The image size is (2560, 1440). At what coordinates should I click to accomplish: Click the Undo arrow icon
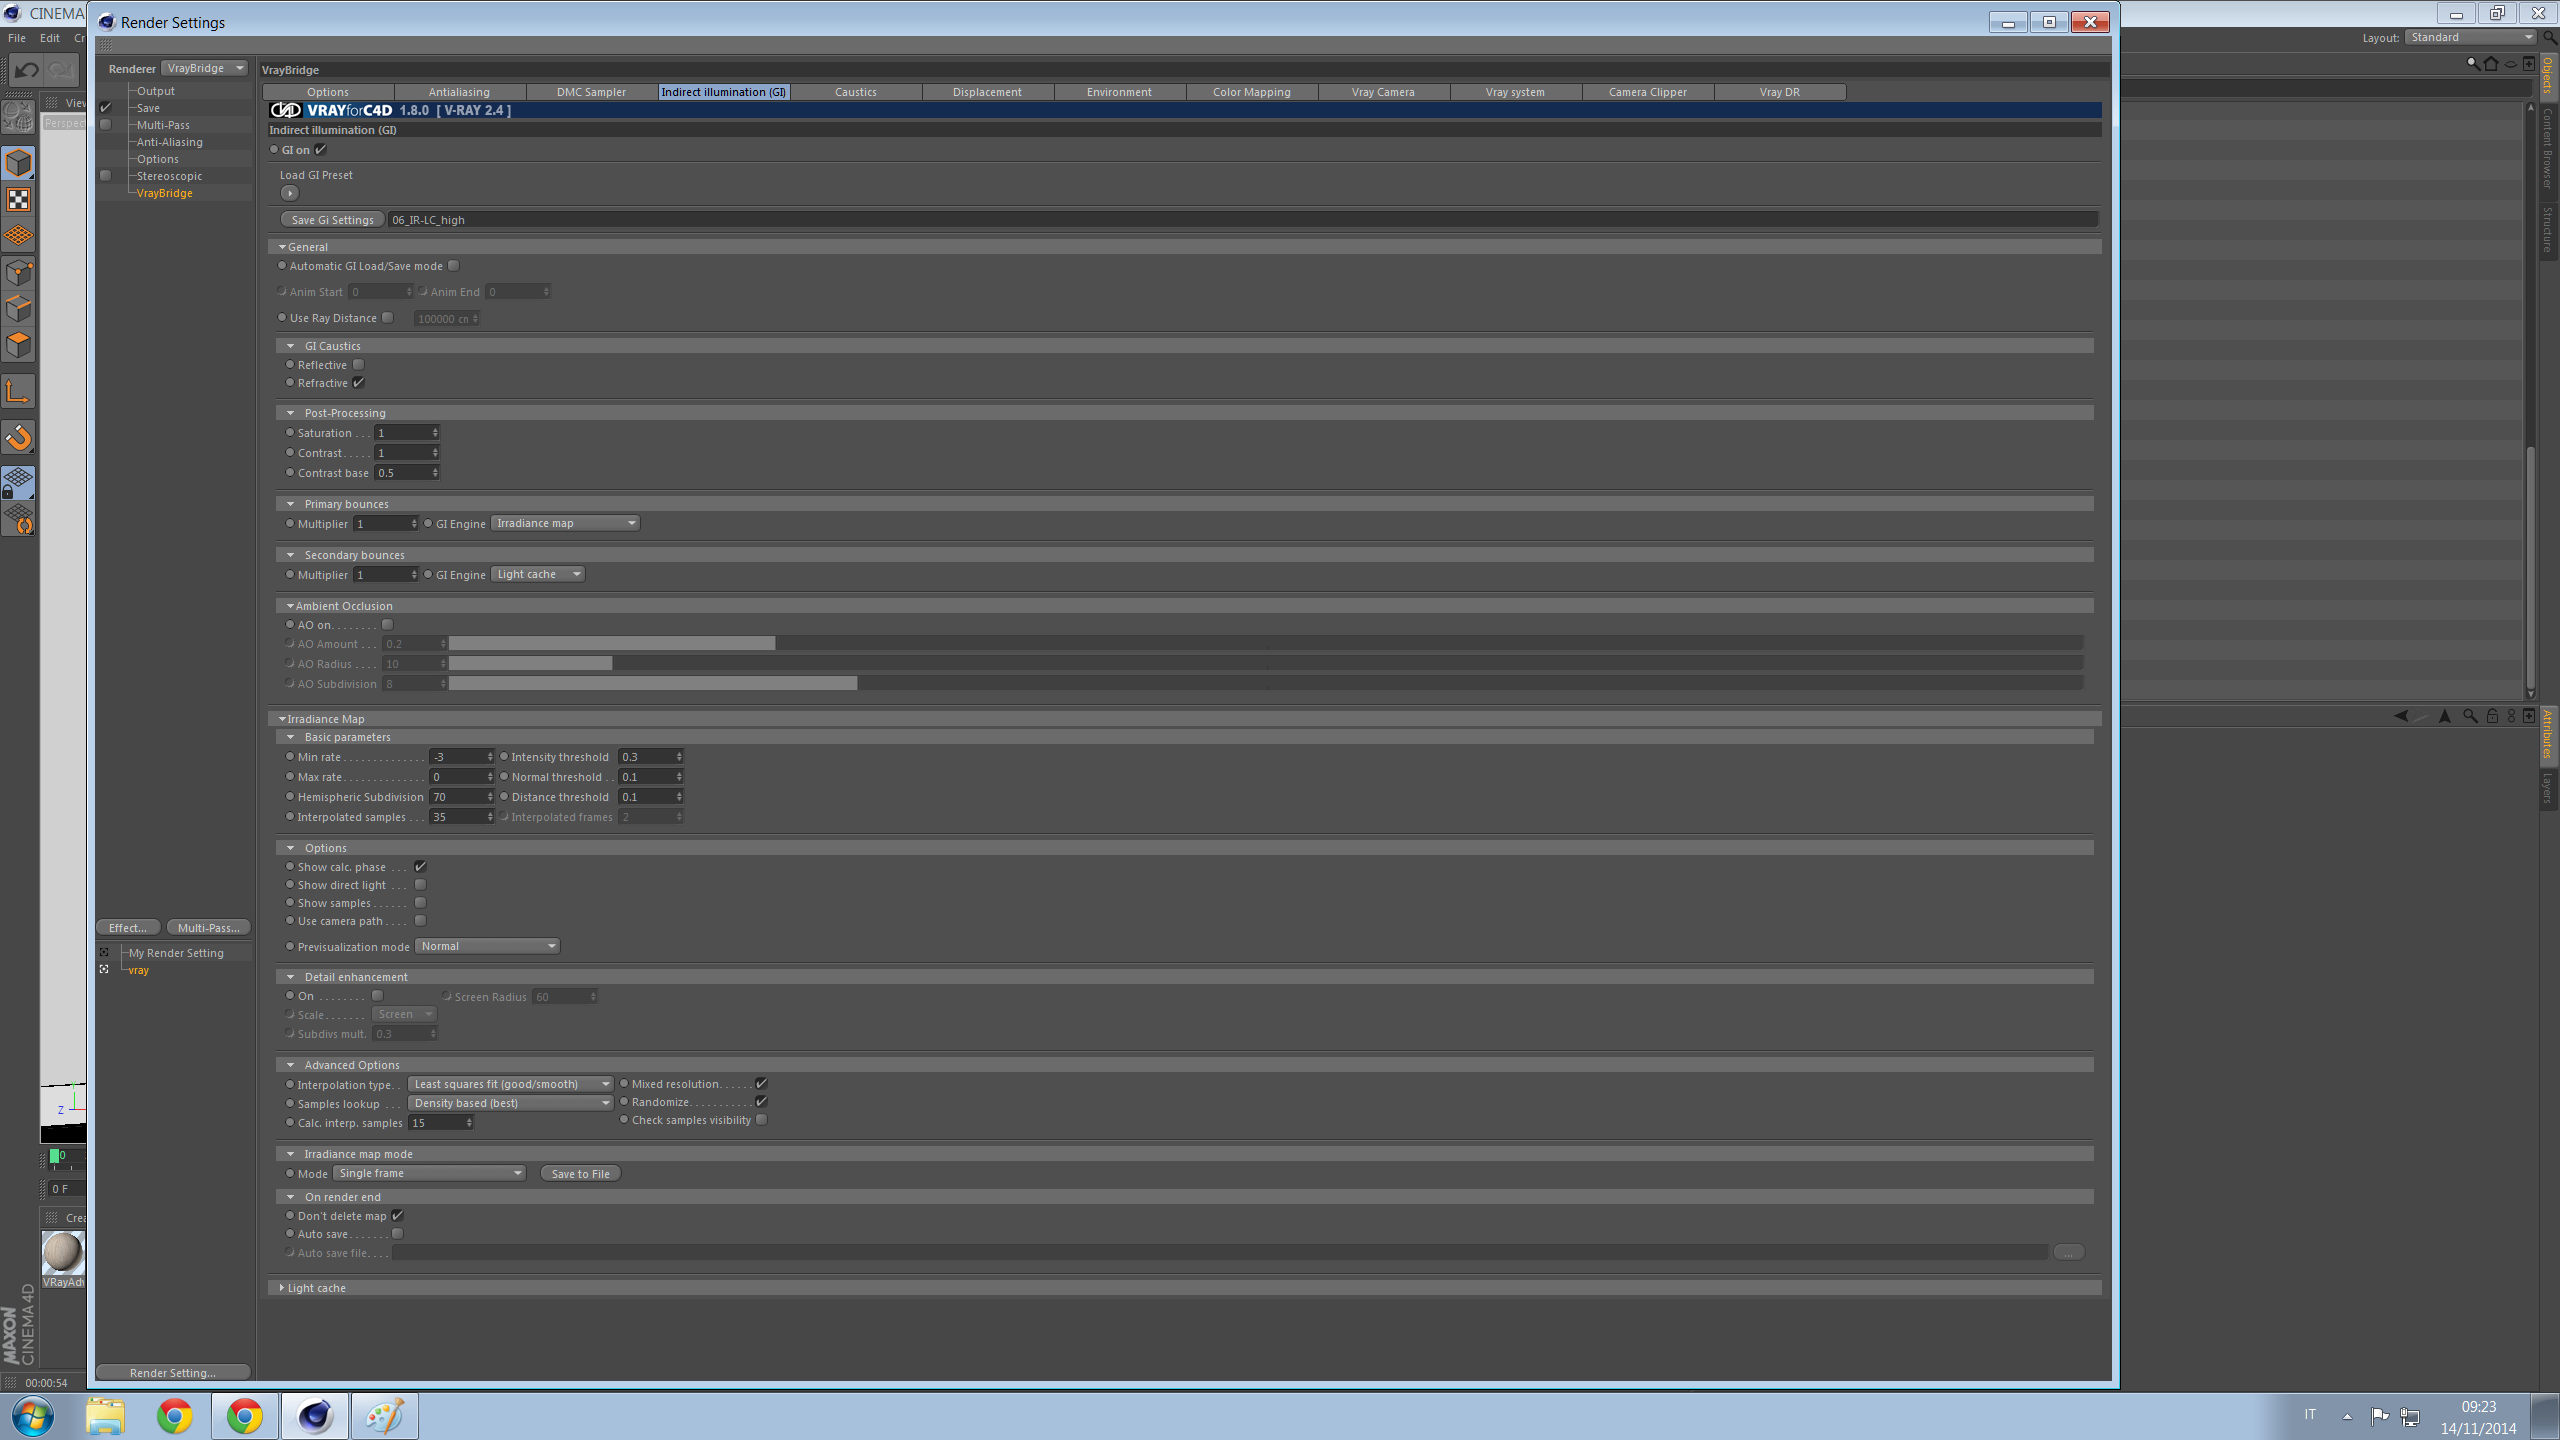coord(26,70)
